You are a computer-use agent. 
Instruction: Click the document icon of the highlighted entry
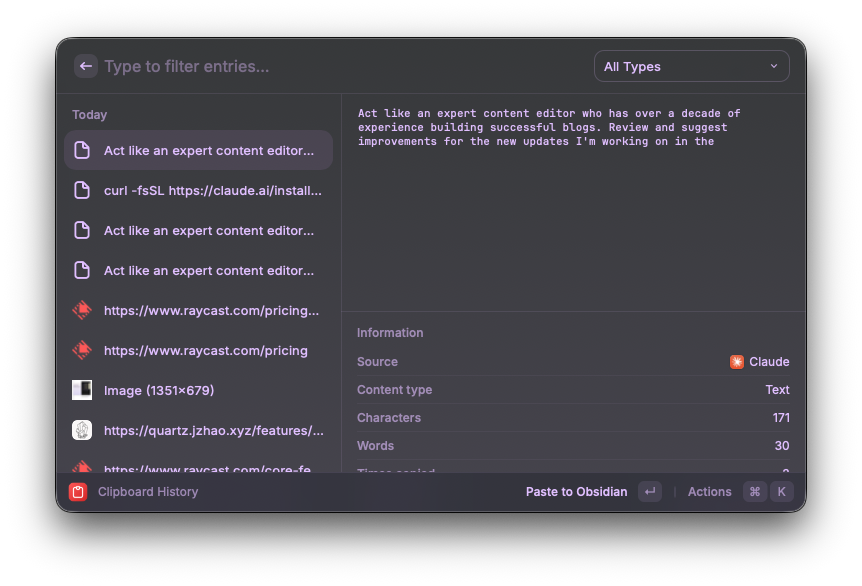(82, 150)
